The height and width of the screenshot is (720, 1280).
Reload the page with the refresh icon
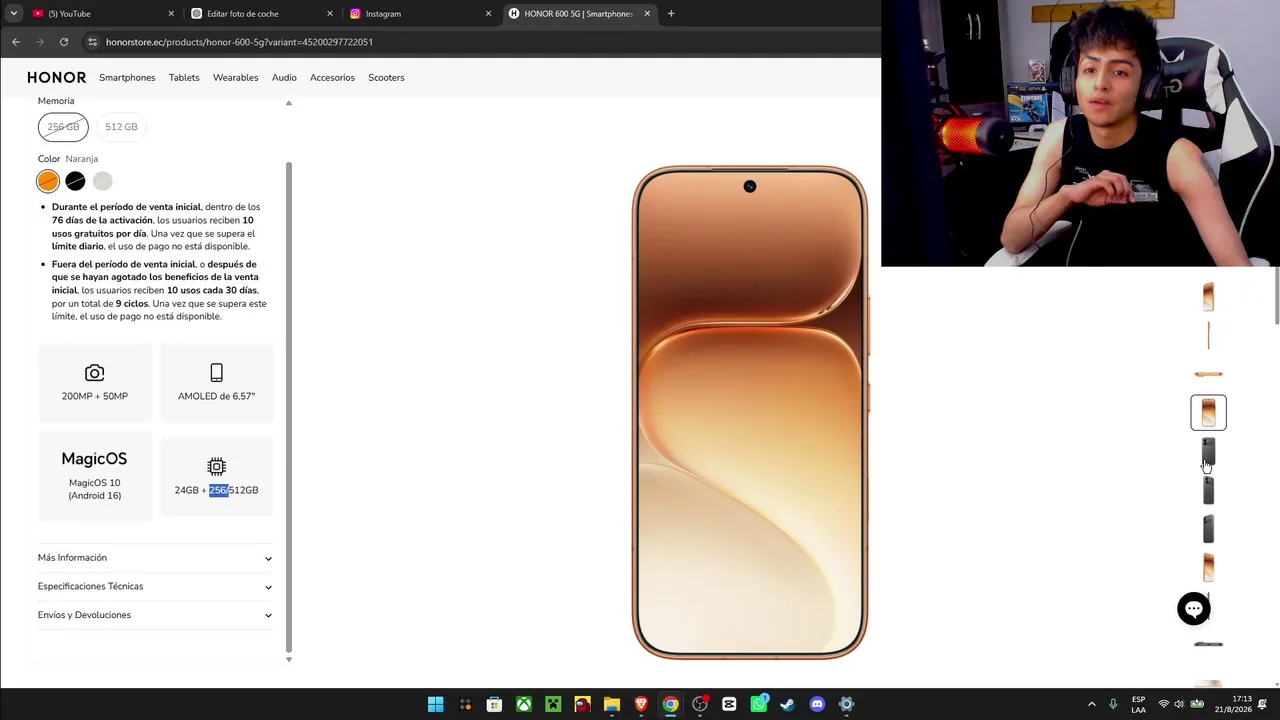[x=64, y=42]
